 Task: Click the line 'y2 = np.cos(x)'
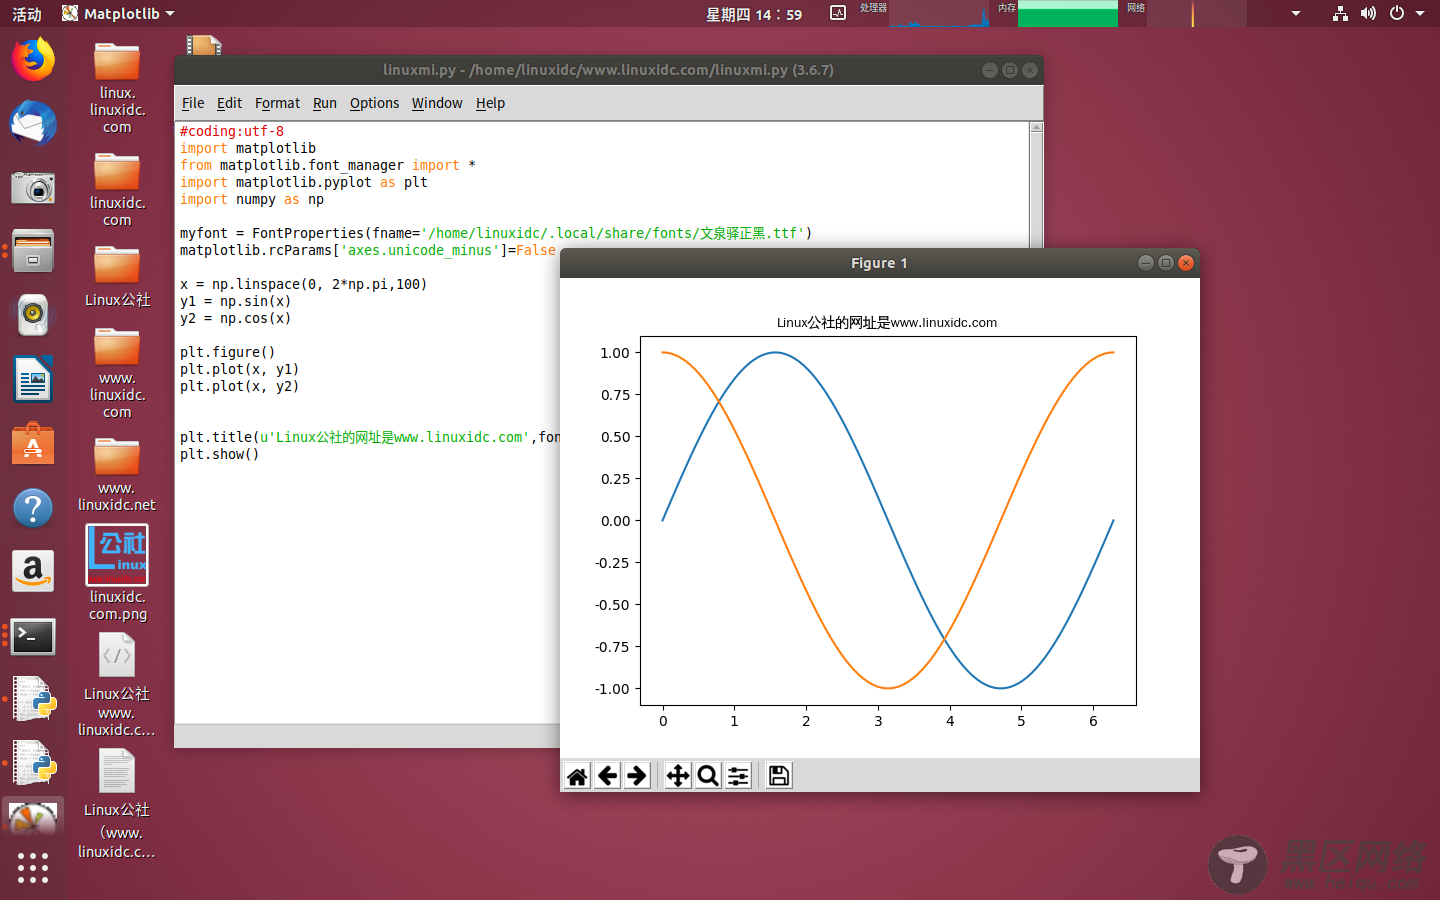235,318
